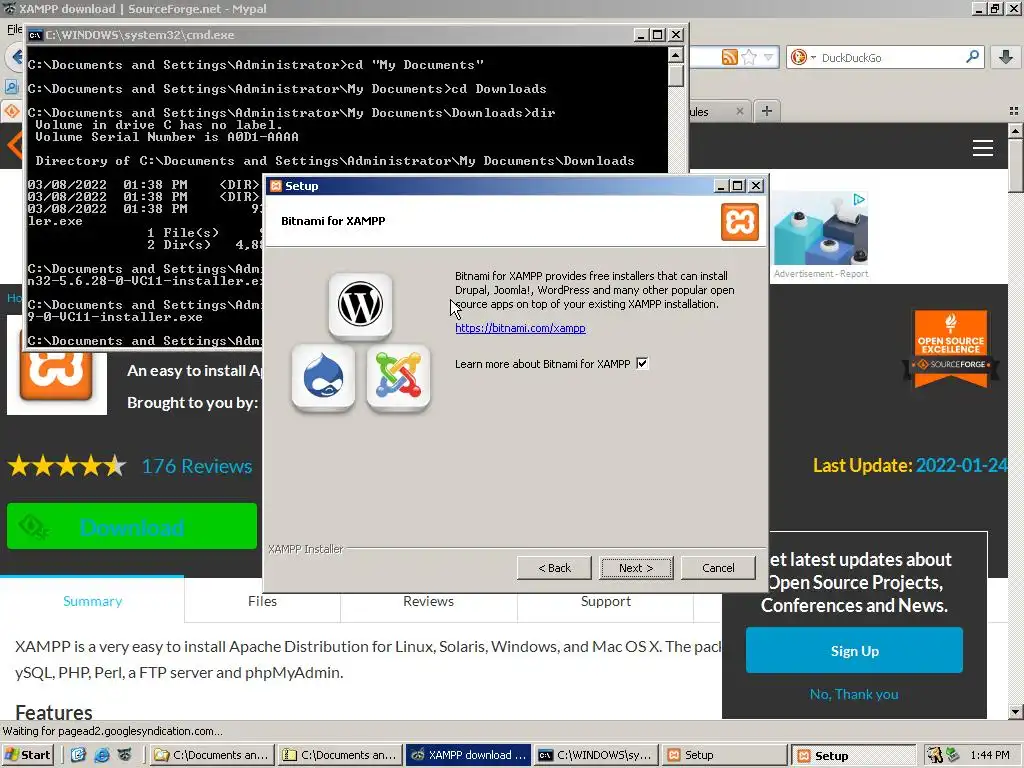The height and width of the screenshot is (768, 1024).
Task: Switch to C:\WINDOWS\sy... cmd taskbar button
Action: click(596, 755)
